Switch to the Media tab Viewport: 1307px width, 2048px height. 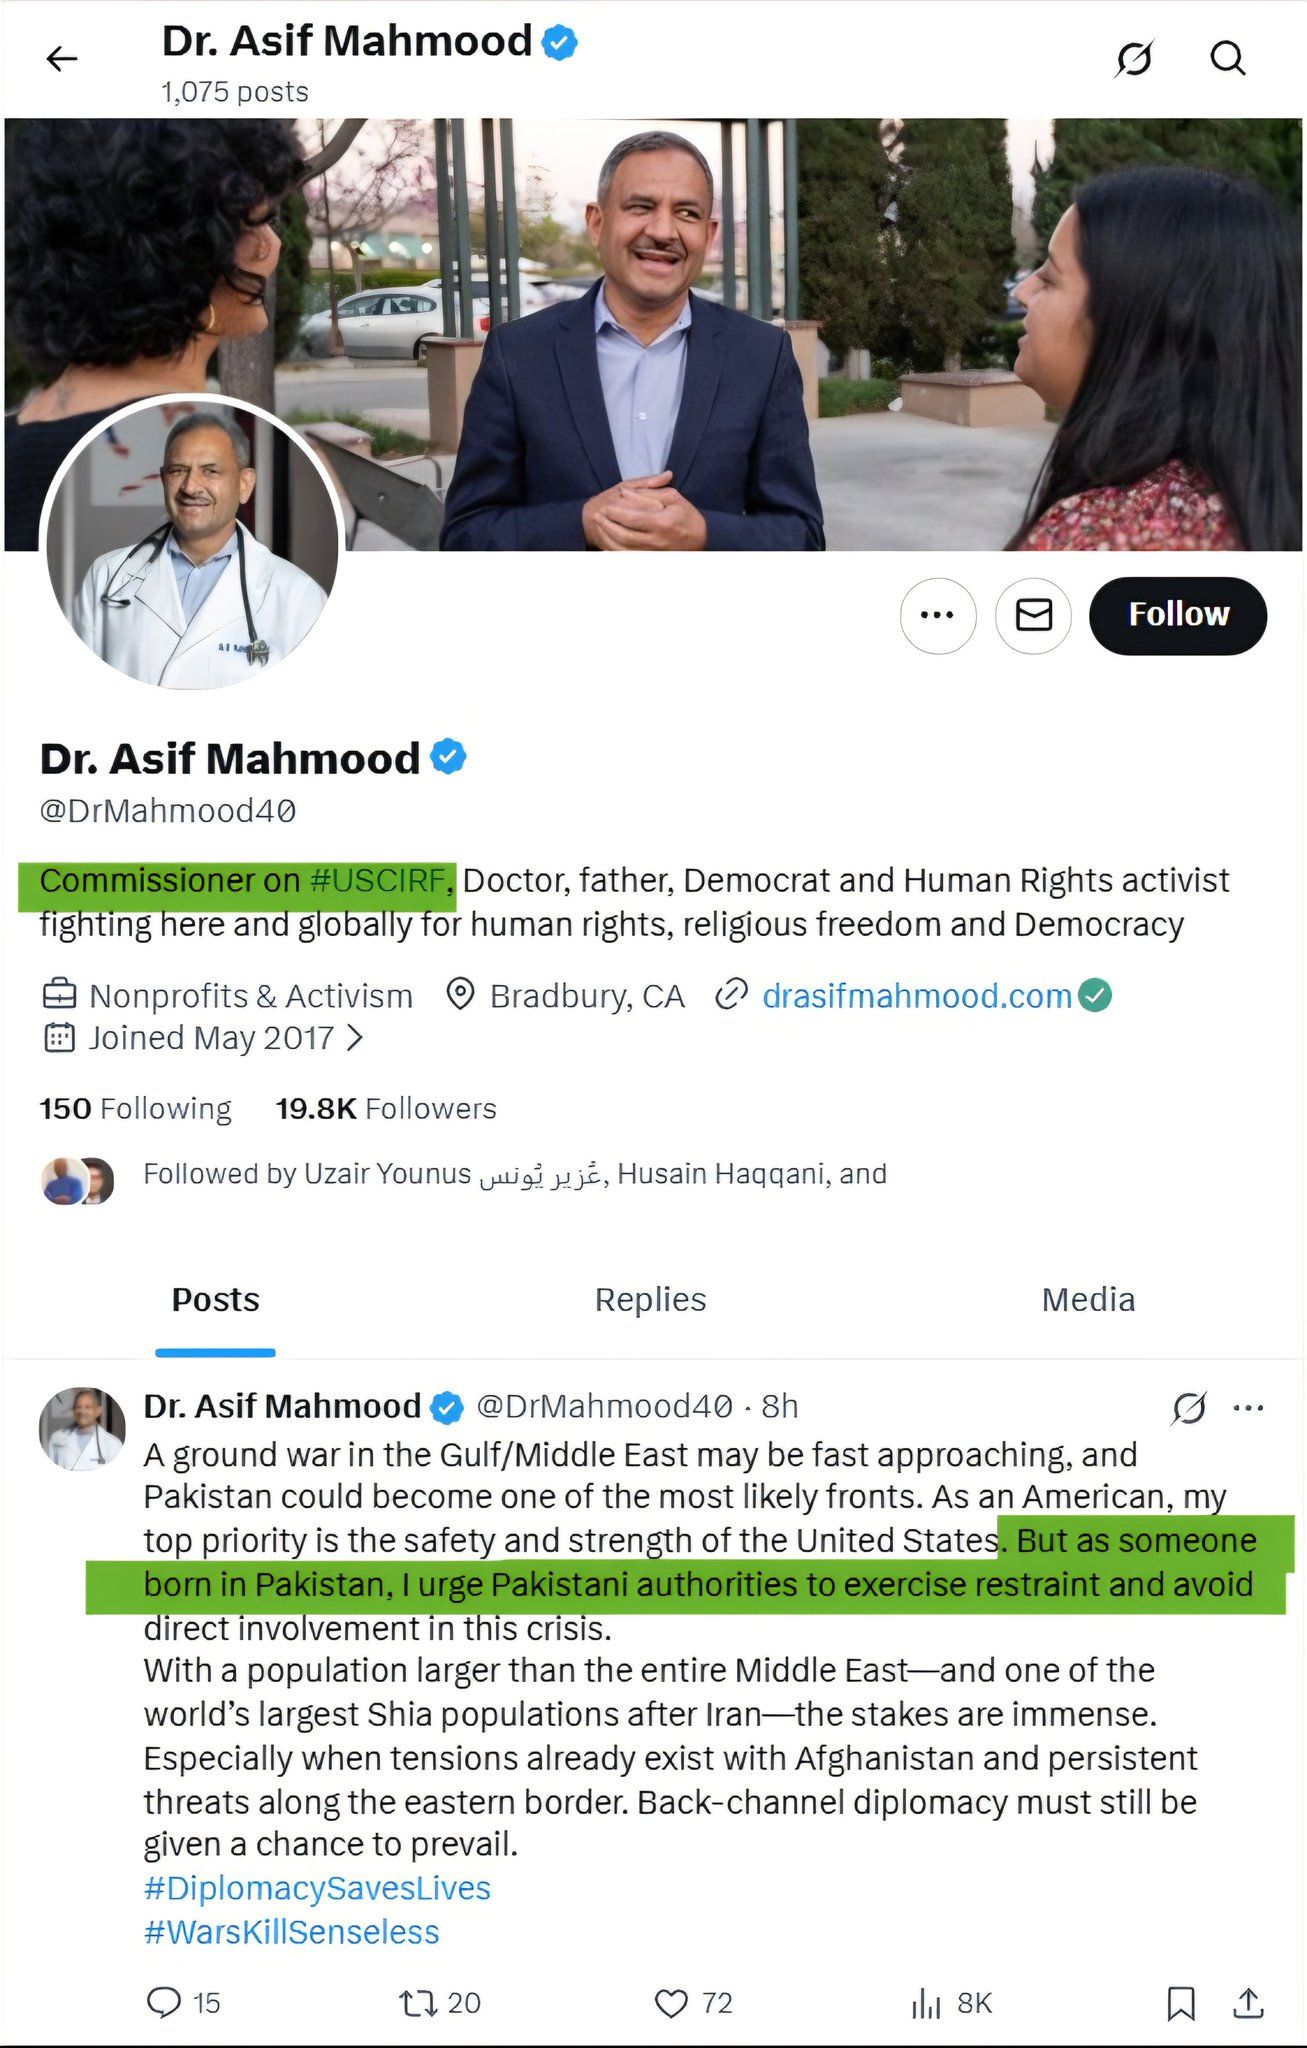click(x=1088, y=1299)
